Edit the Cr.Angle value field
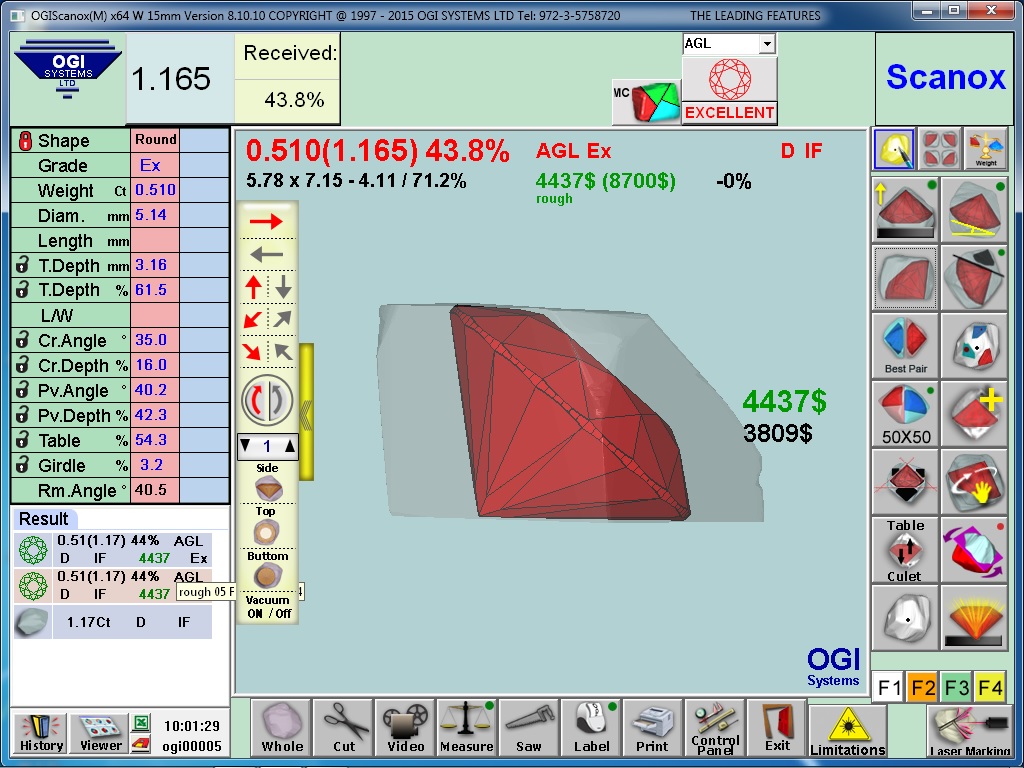Image resolution: width=1024 pixels, height=768 pixels. pos(155,340)
